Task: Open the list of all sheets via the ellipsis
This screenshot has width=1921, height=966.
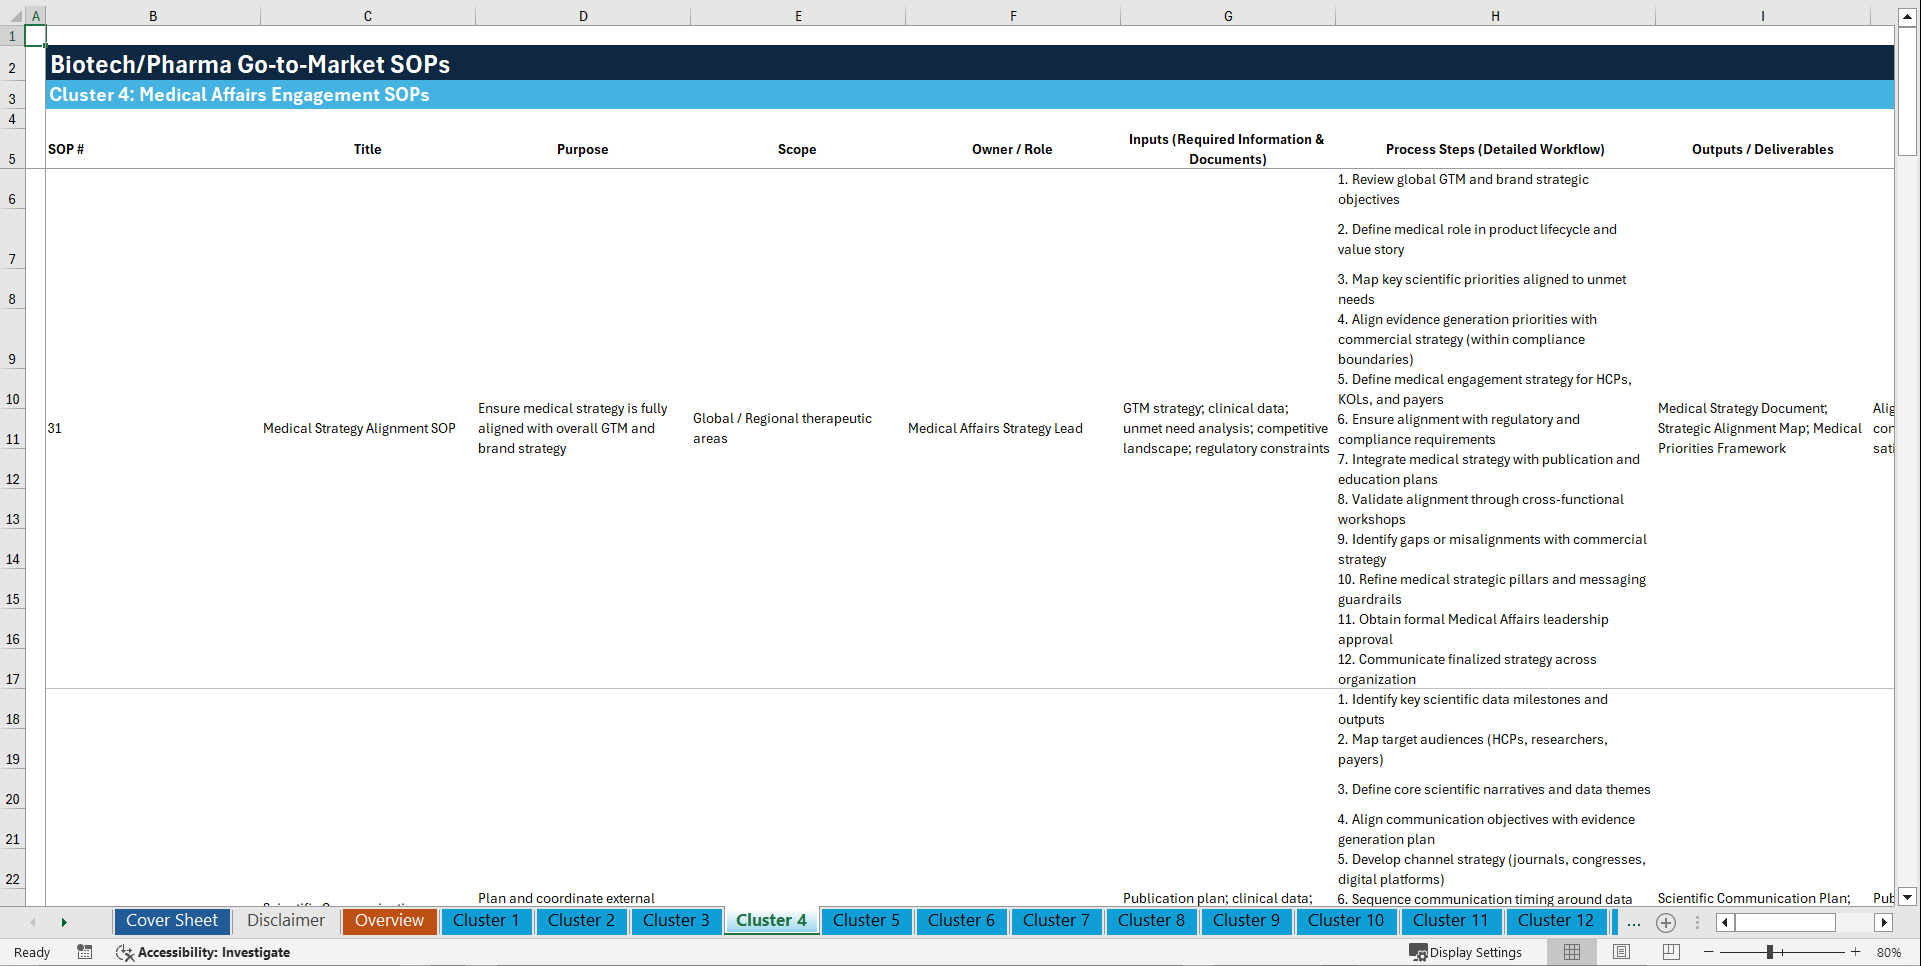Action: pyautogui.click(x=1634, y=922)
